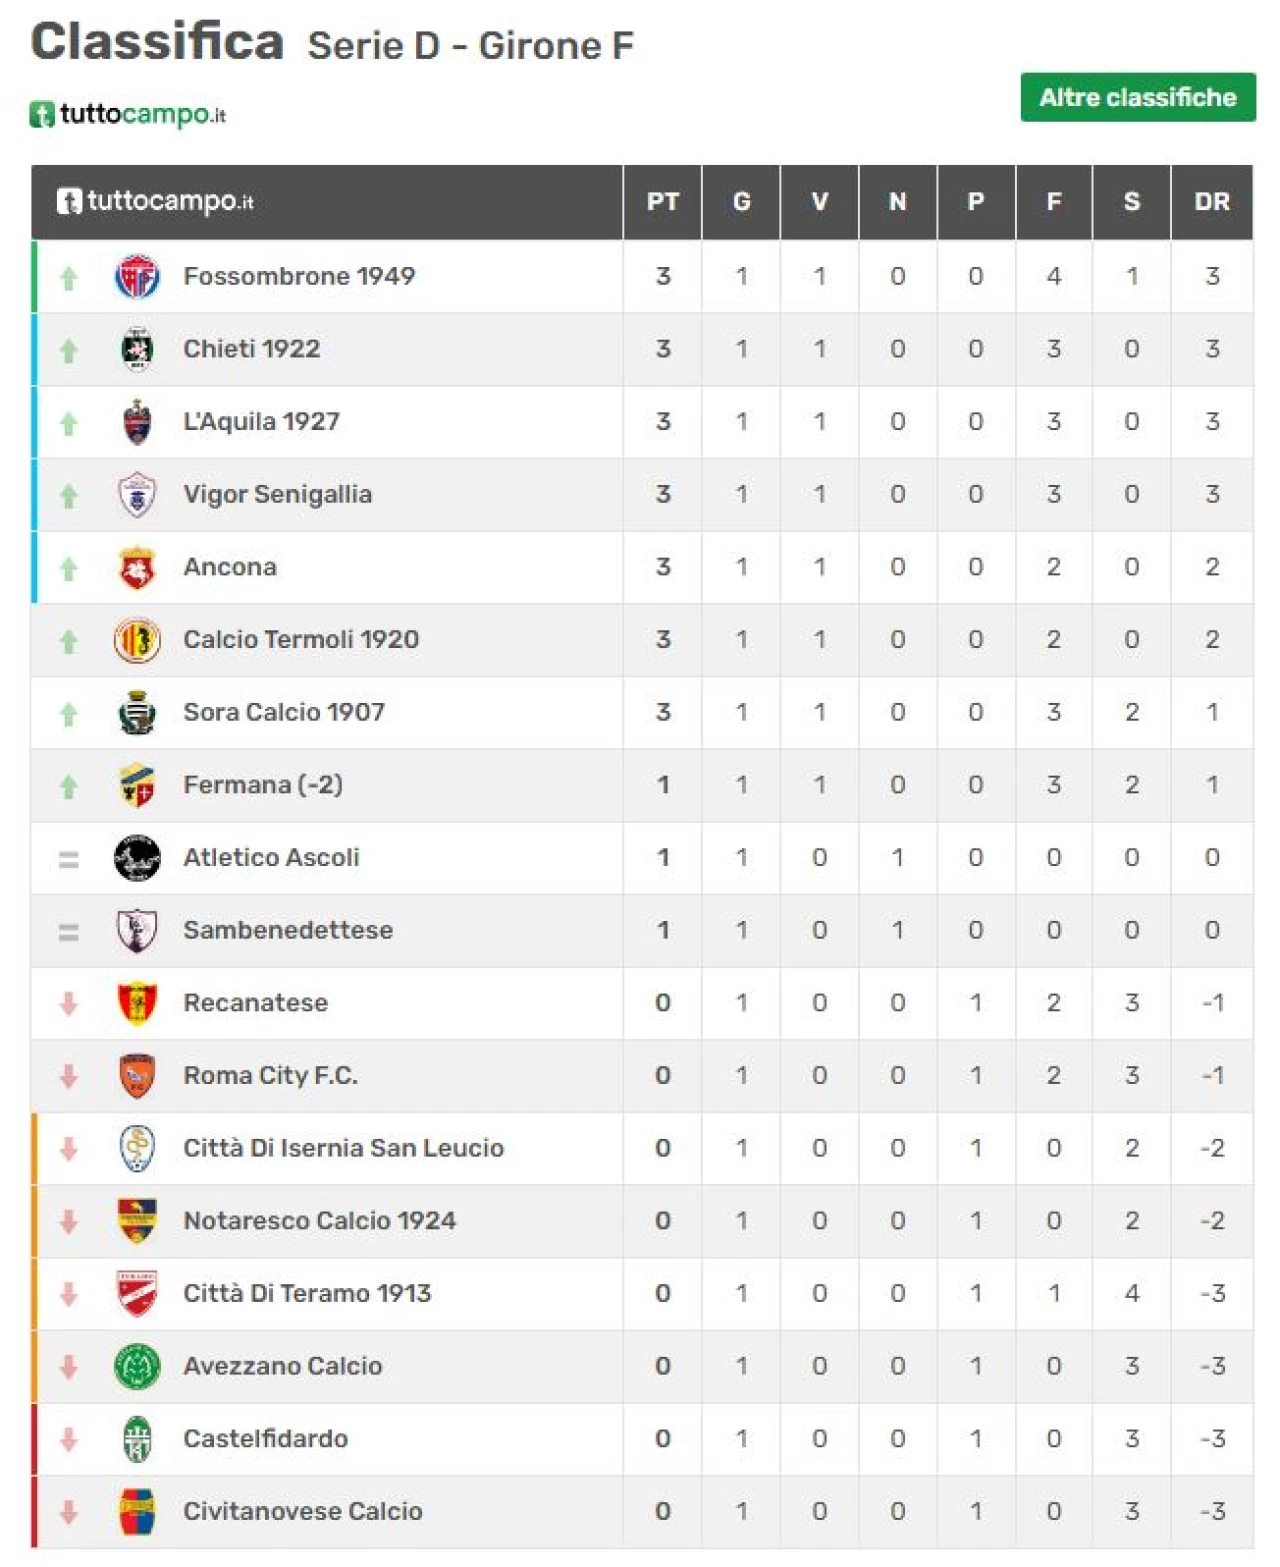1280x1567 pixels.
Task: Click the Recanatese team crest
Action: [x=137, y=1003]
